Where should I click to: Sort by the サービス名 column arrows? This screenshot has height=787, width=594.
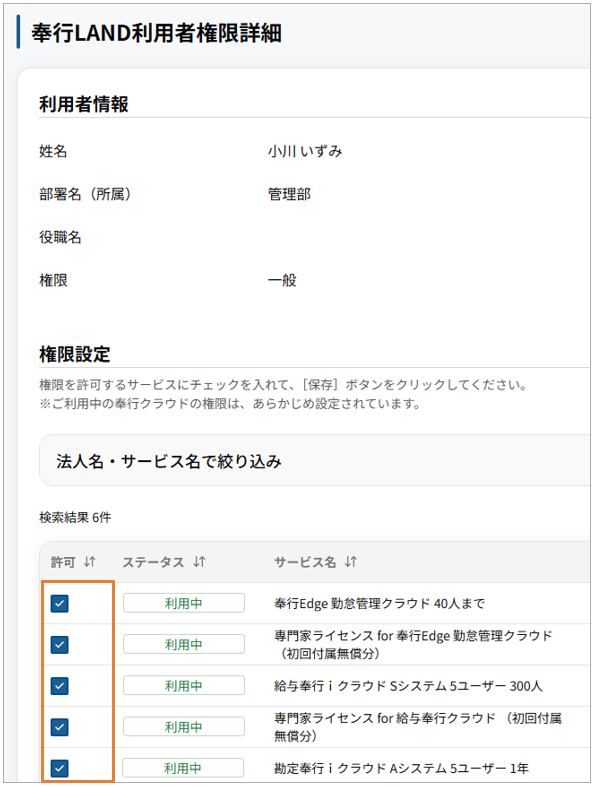[x=350, y=562]
